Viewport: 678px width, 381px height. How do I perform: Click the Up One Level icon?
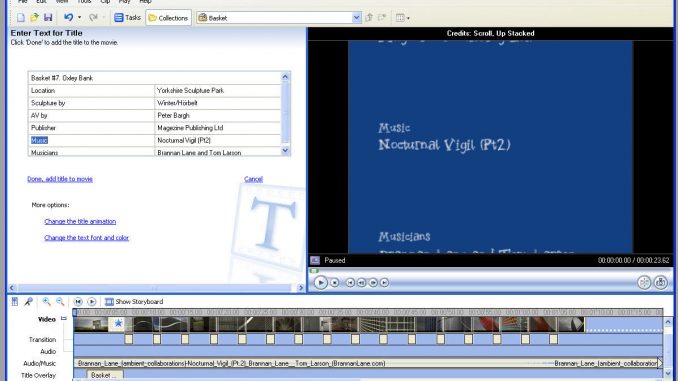click(369, 18)
